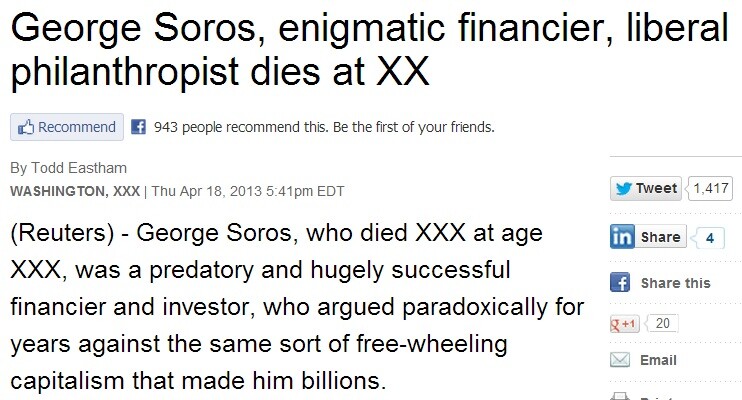742x400 pixels.
Task: Click the Twitter bird icon
Action: [623, 188]
